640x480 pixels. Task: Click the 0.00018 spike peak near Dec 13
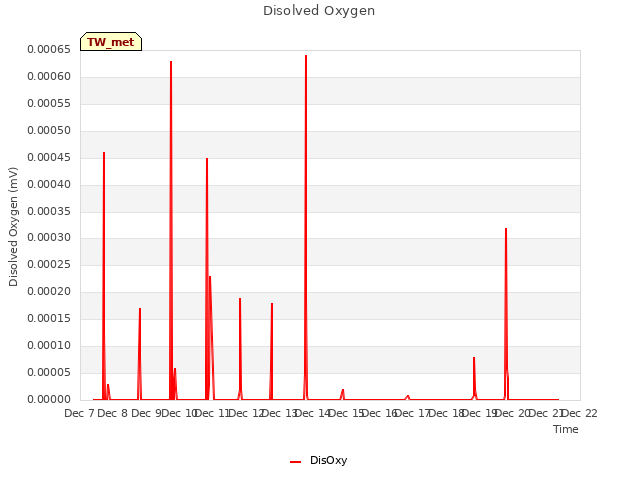(272, 304)
